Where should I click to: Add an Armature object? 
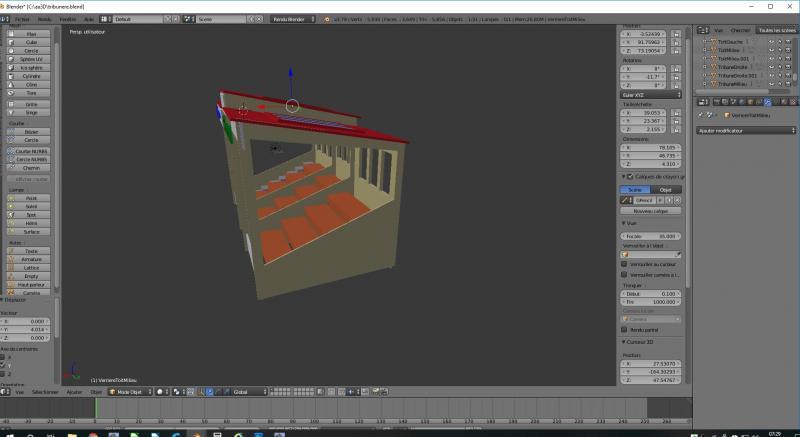[x=31, y=258]
